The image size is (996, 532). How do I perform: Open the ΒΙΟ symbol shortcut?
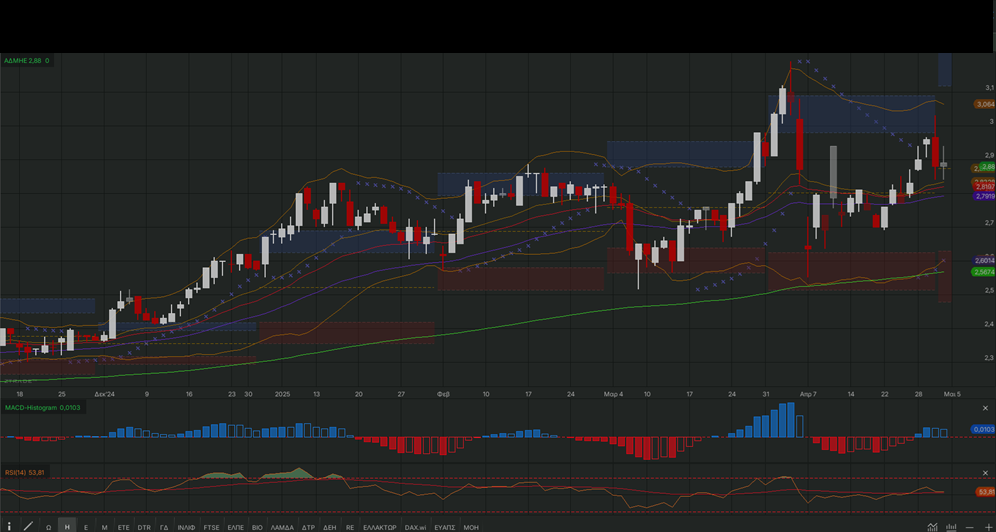click(x=257, y=528)
